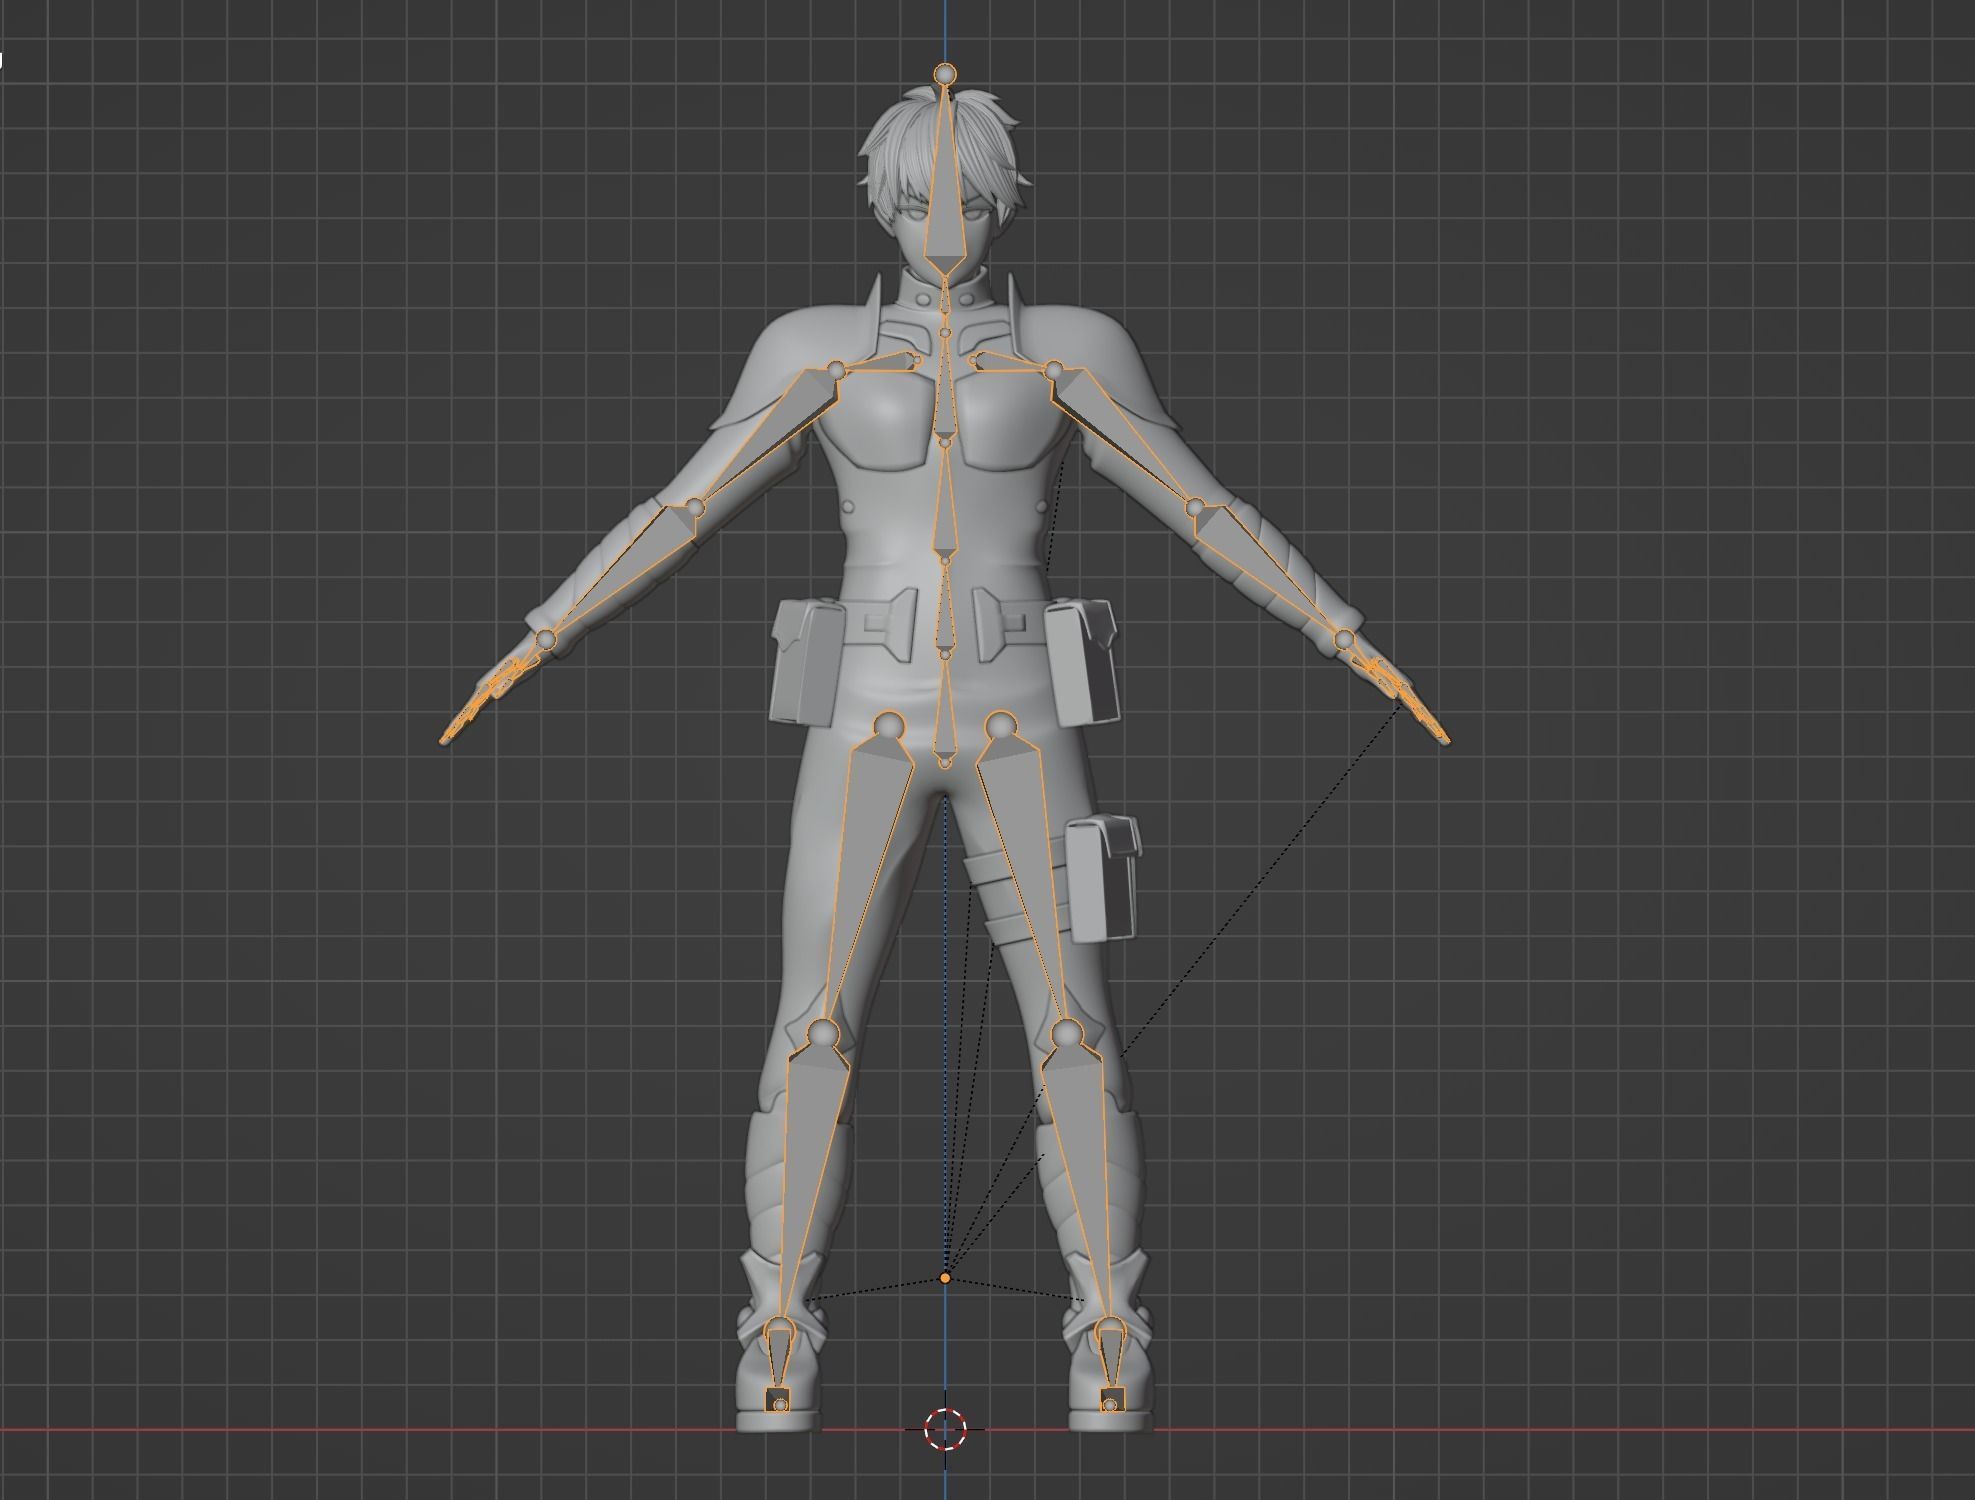Click the character's left wrist joint, viewer's right

[1344, 639]
